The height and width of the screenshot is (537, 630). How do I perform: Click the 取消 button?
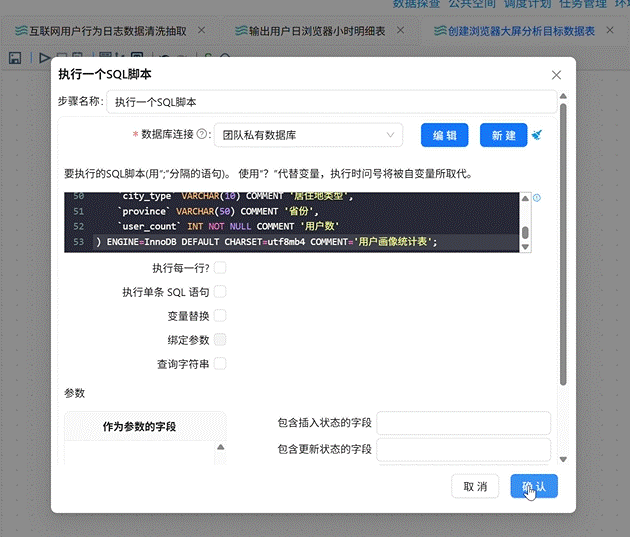475,486
